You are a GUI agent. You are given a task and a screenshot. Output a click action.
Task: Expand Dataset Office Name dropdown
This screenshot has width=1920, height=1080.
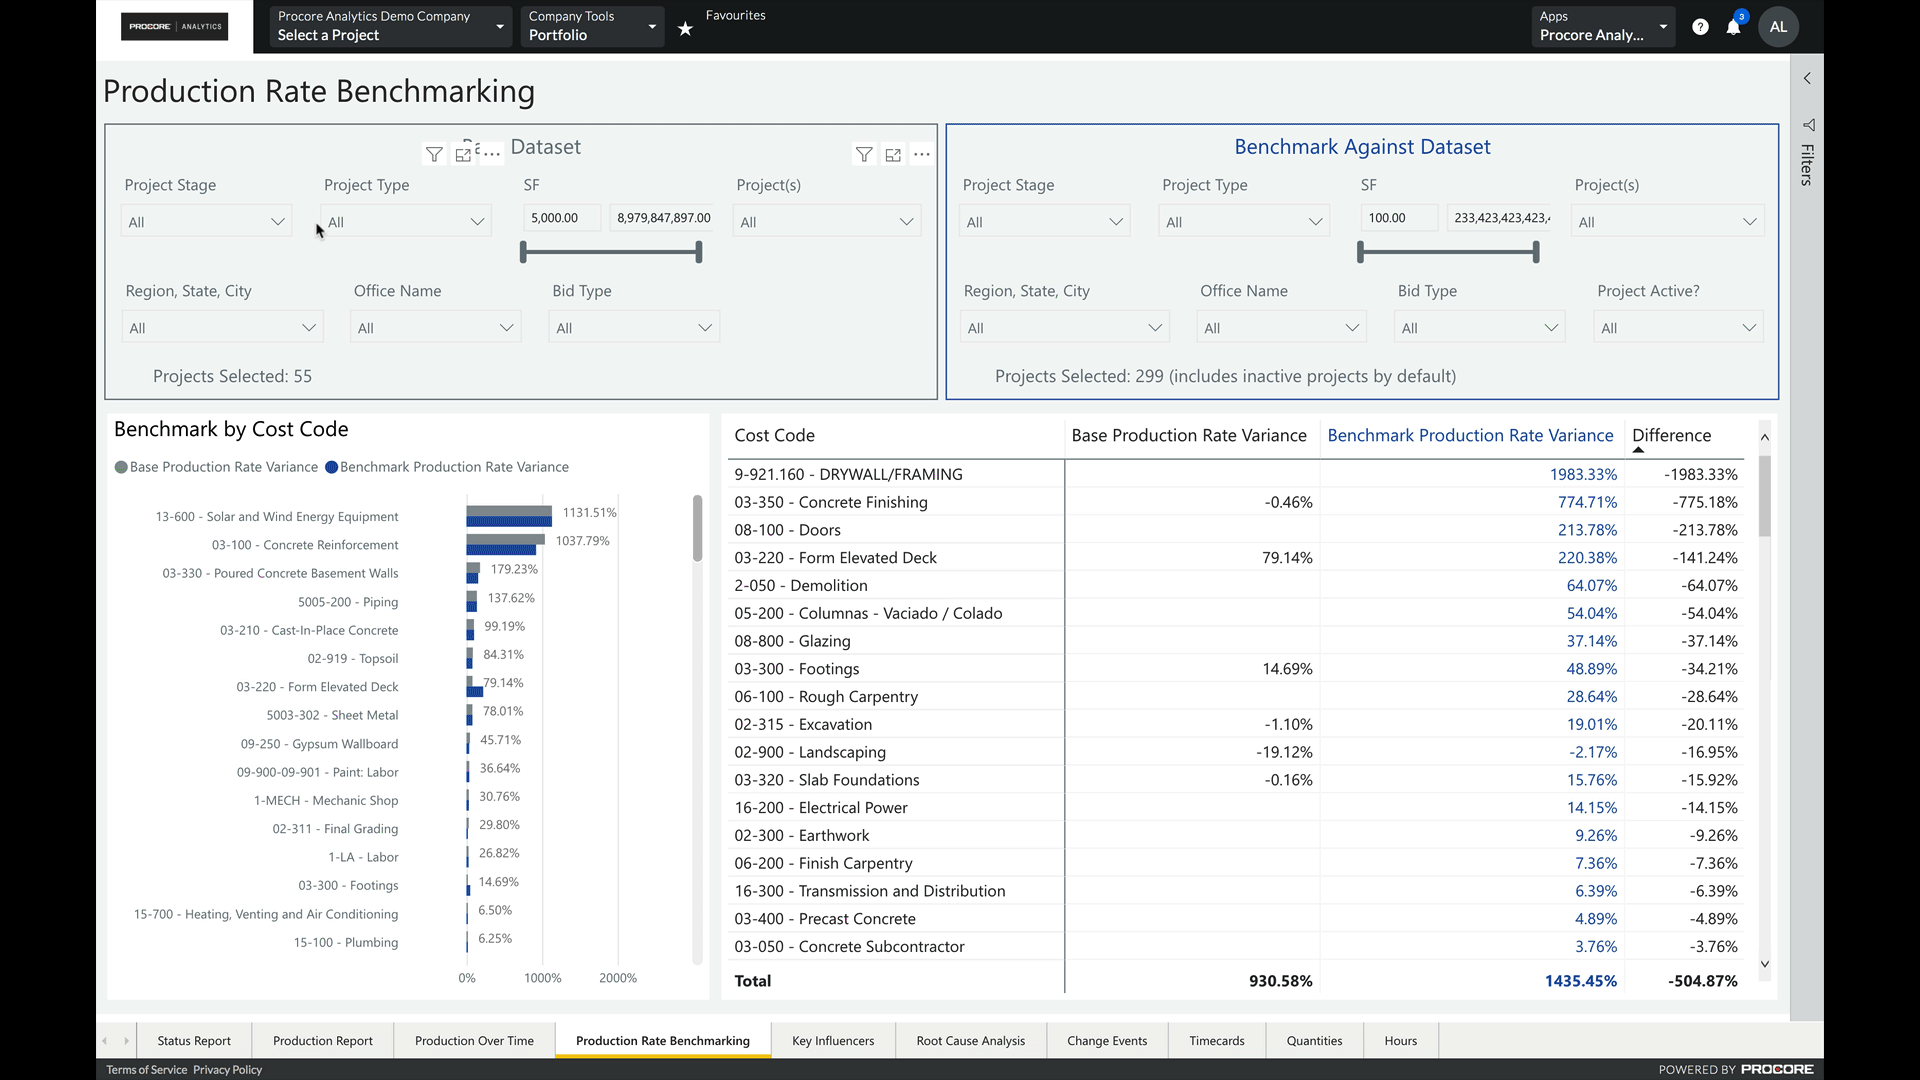coord(435,328)
